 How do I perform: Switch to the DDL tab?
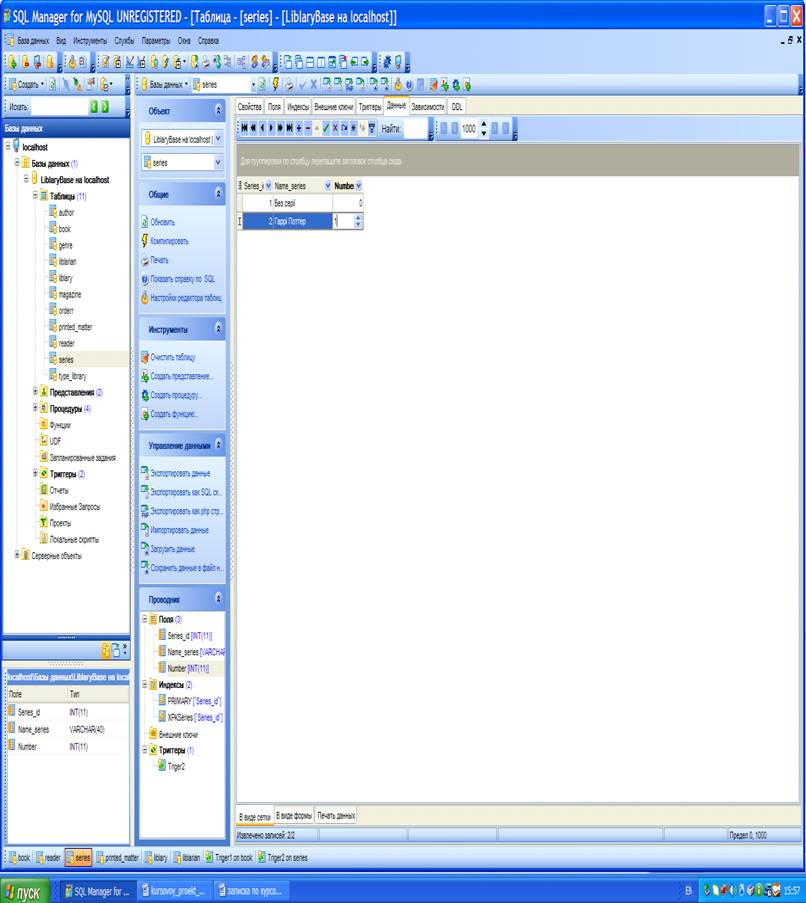pyautogui.click(x=457, y=107)
